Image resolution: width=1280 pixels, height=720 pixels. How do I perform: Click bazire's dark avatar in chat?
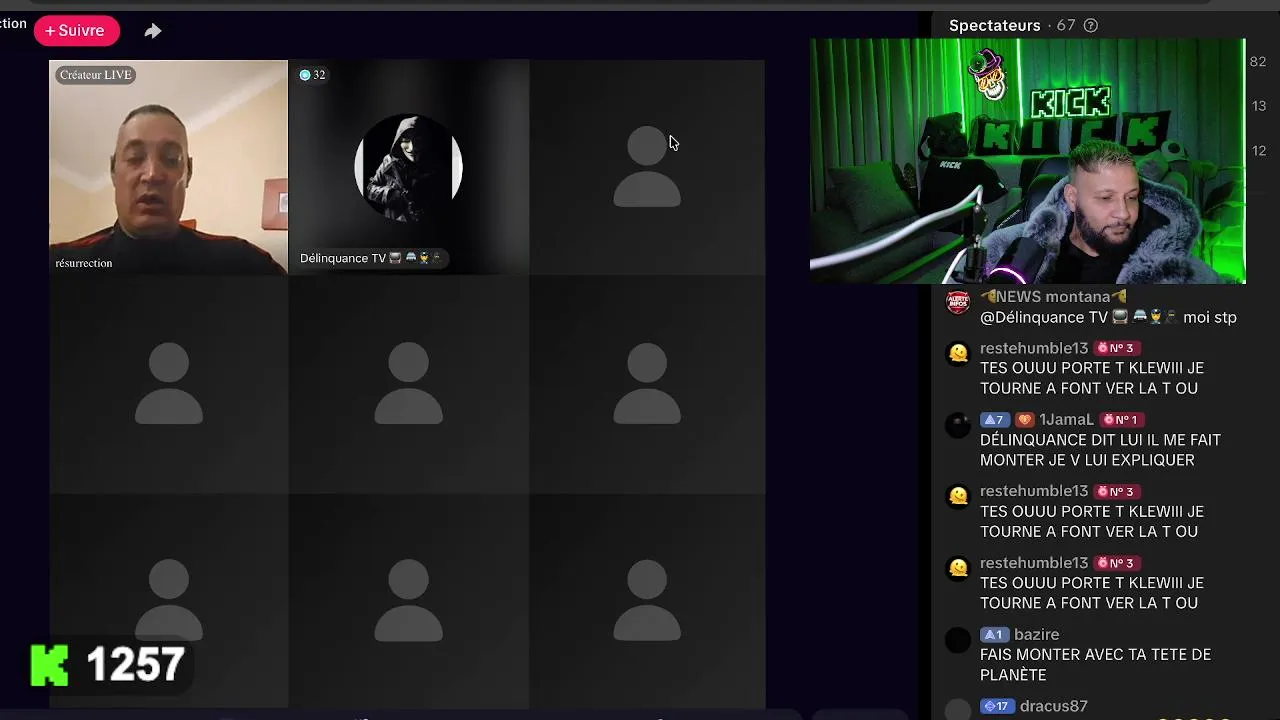pyautogui.click(x=958, y=639)
